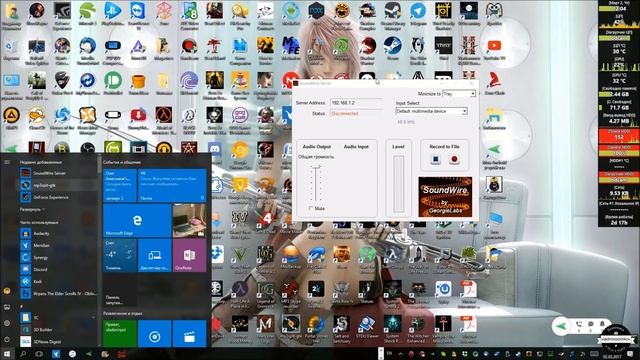Open the Movies & TV clapperboard tile
640x360 pixels.
[189, 334]
